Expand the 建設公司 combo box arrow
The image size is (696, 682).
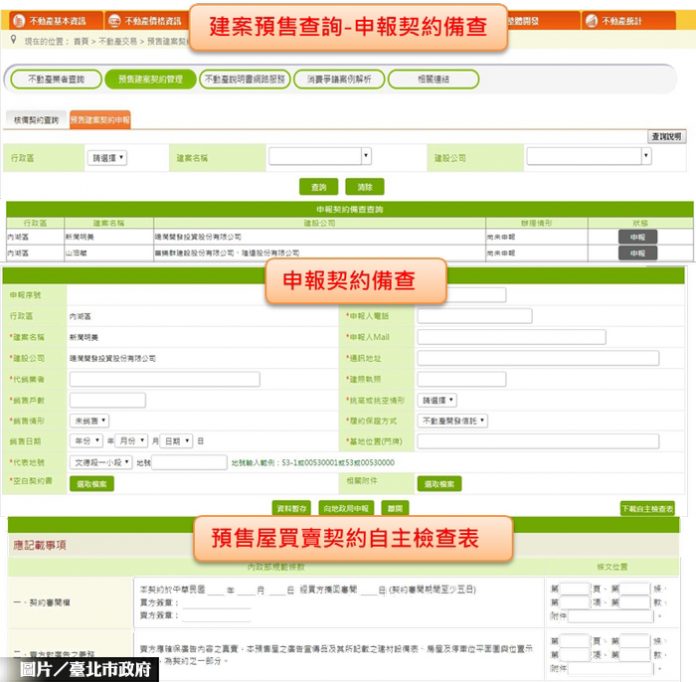pos(646,156)
